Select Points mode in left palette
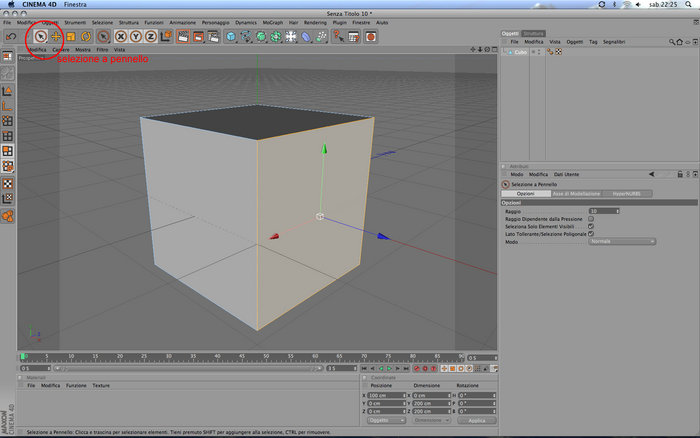700x438 pixels. click(x=8, y=121)
